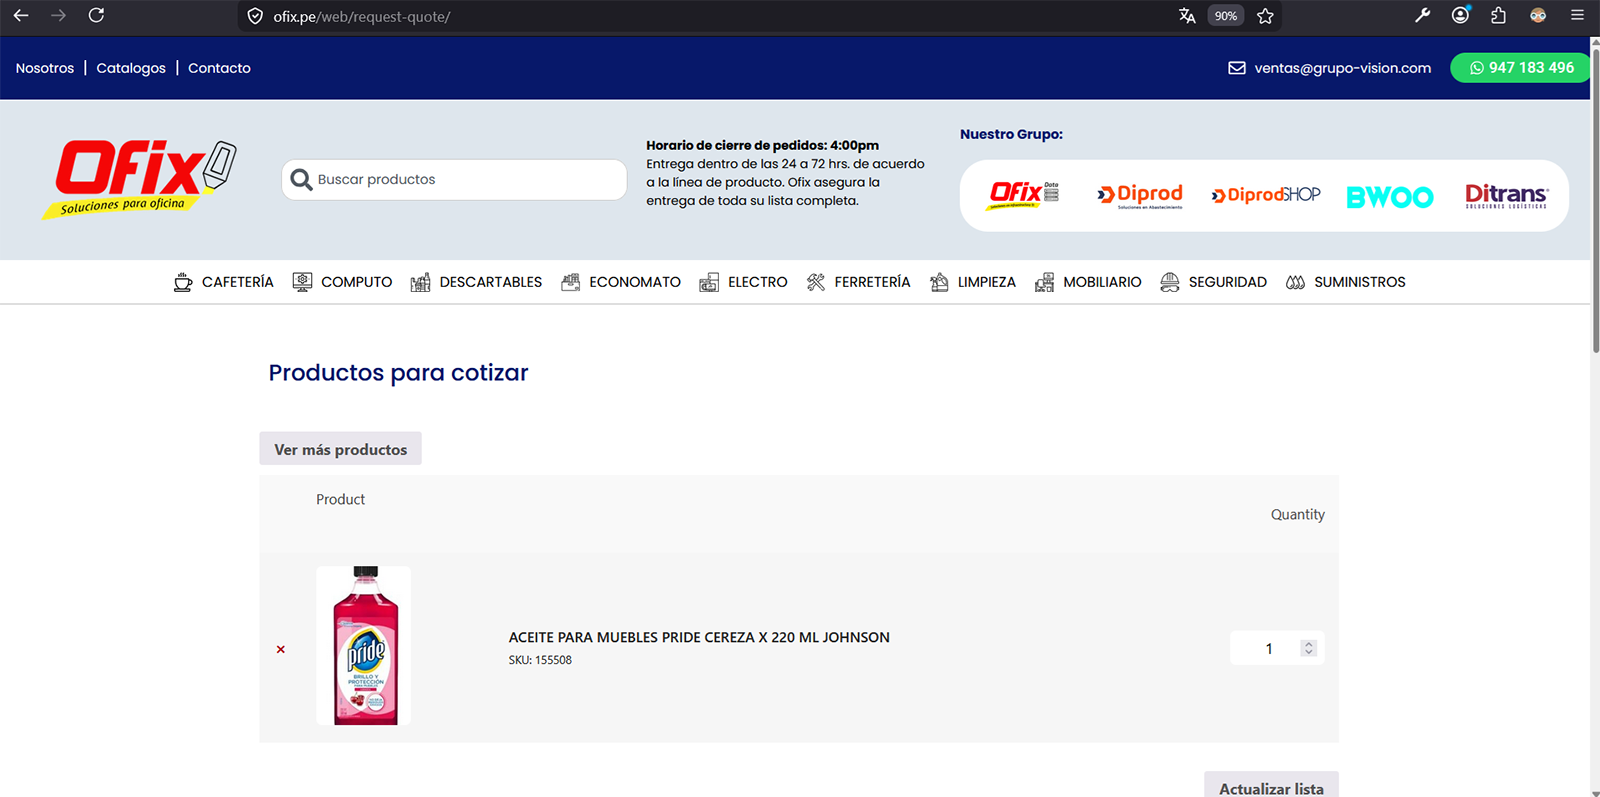Open the DESCARTABLES category

point(476,282)
